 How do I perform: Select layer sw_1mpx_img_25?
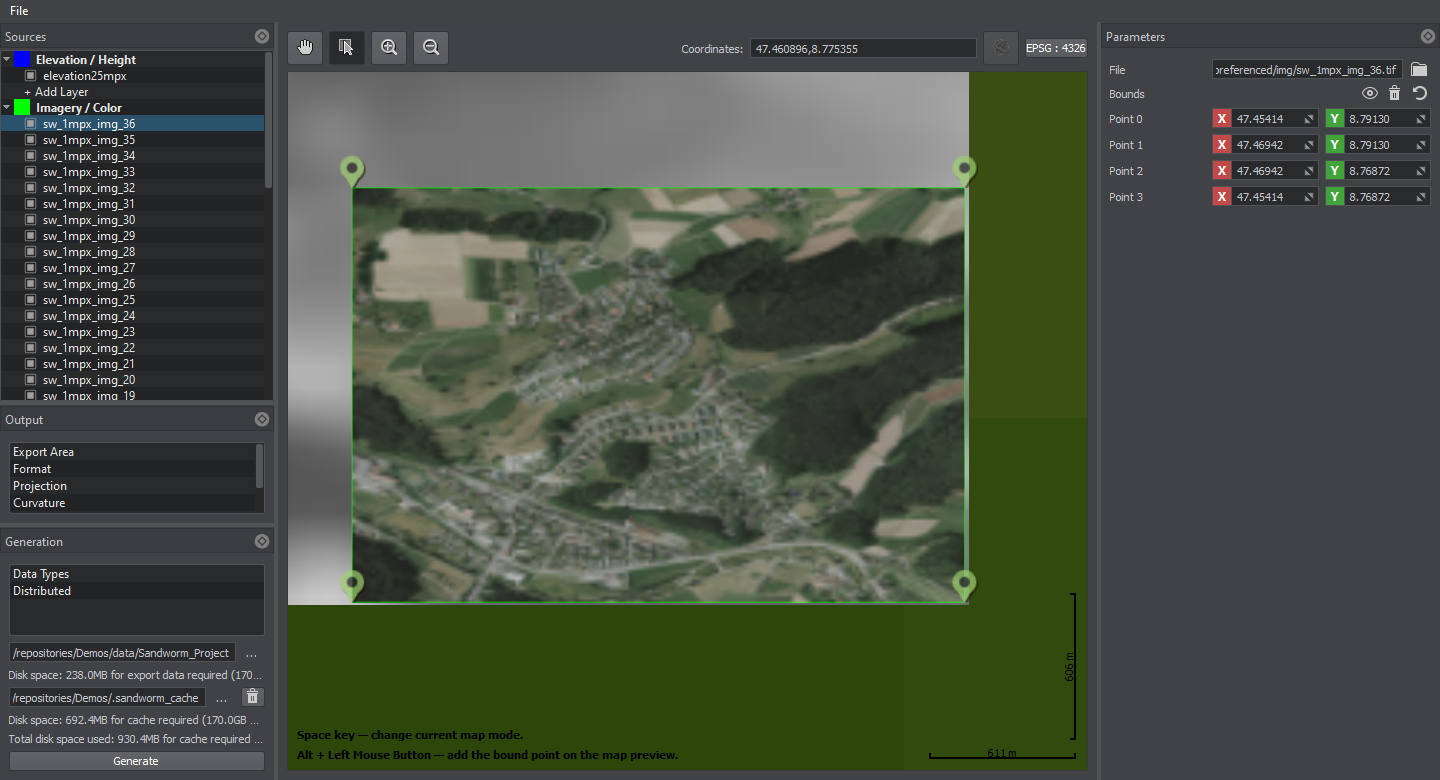88,300
